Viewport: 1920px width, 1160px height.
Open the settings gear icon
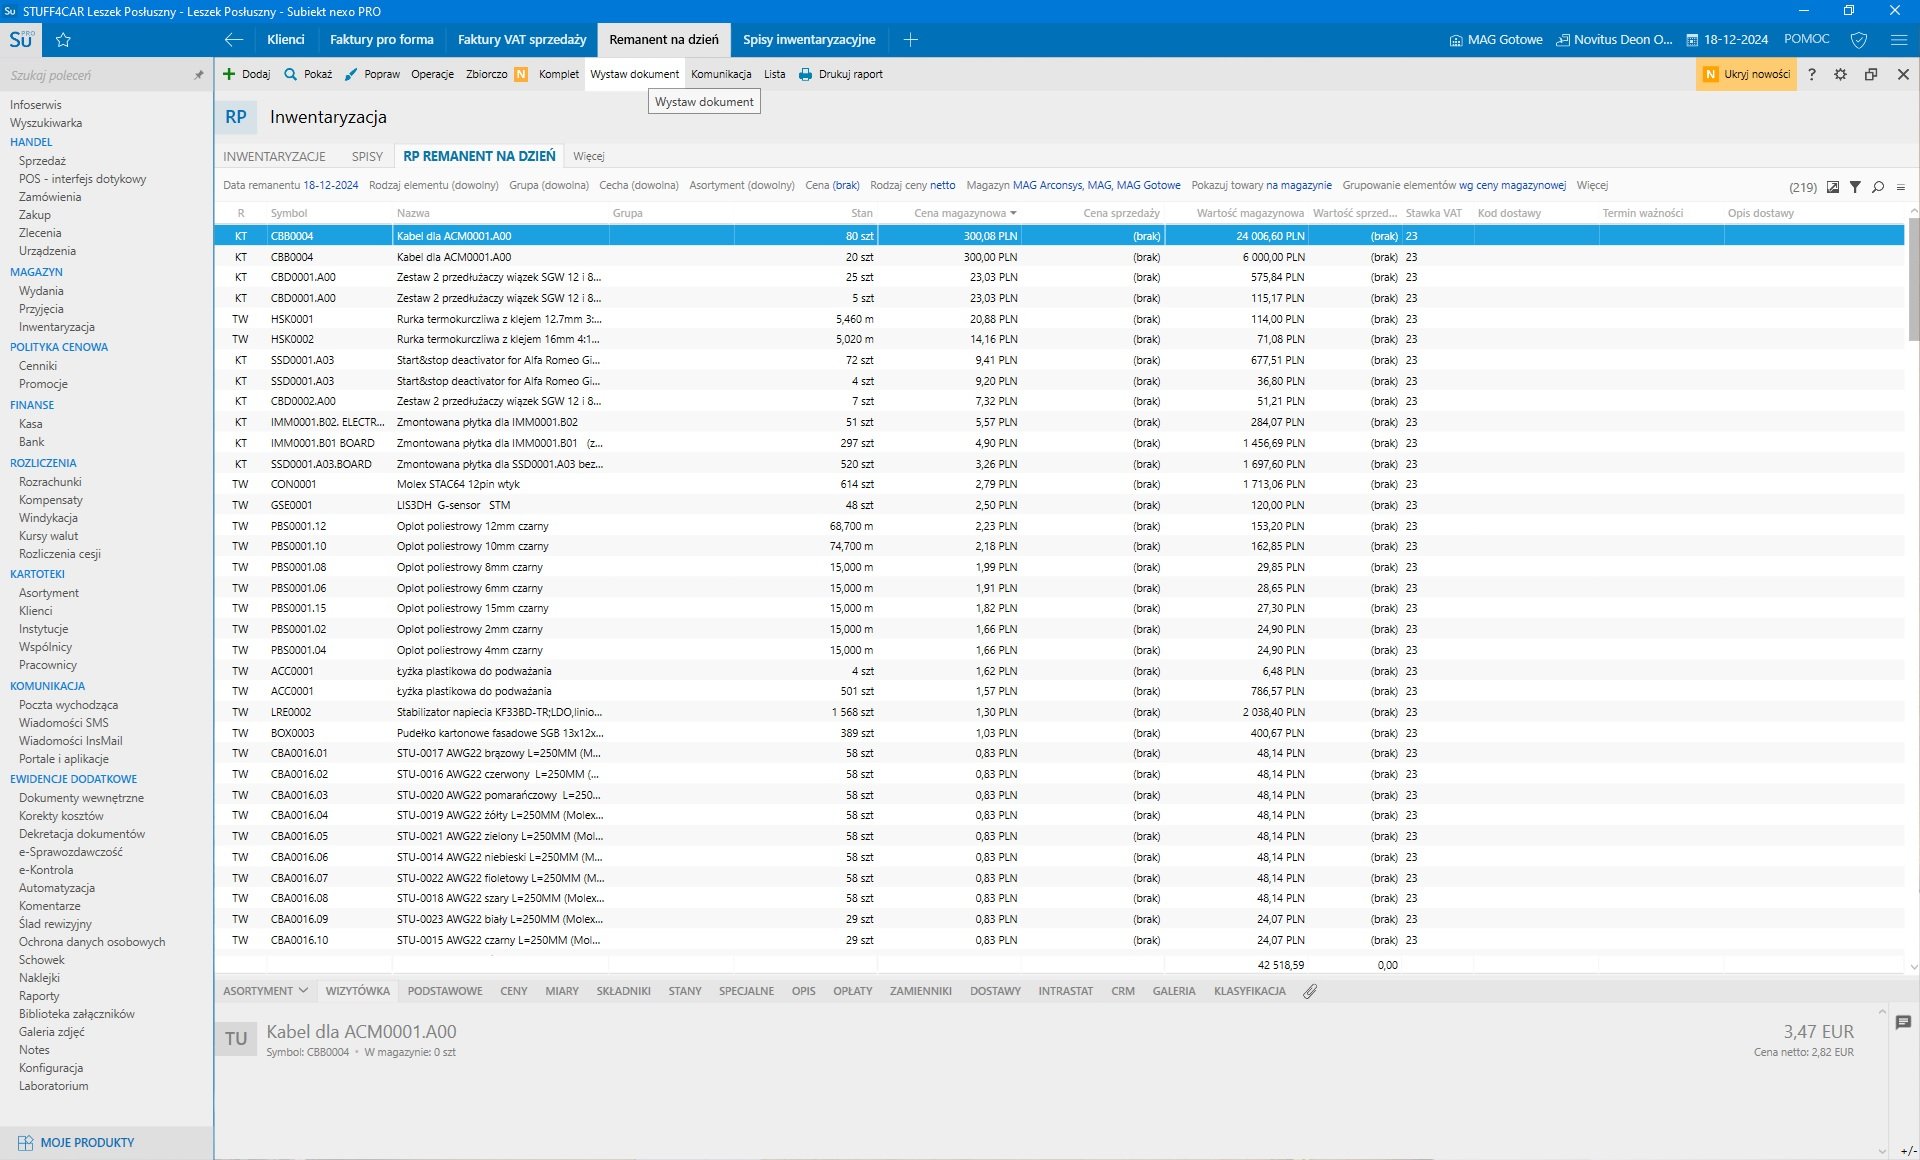click(x=1840, y=74)
